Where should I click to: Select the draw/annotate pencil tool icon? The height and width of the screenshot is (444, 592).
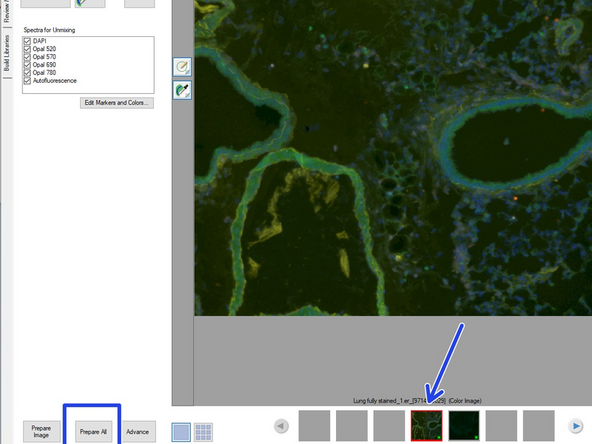pyautogui.click(x=182, y=67)
